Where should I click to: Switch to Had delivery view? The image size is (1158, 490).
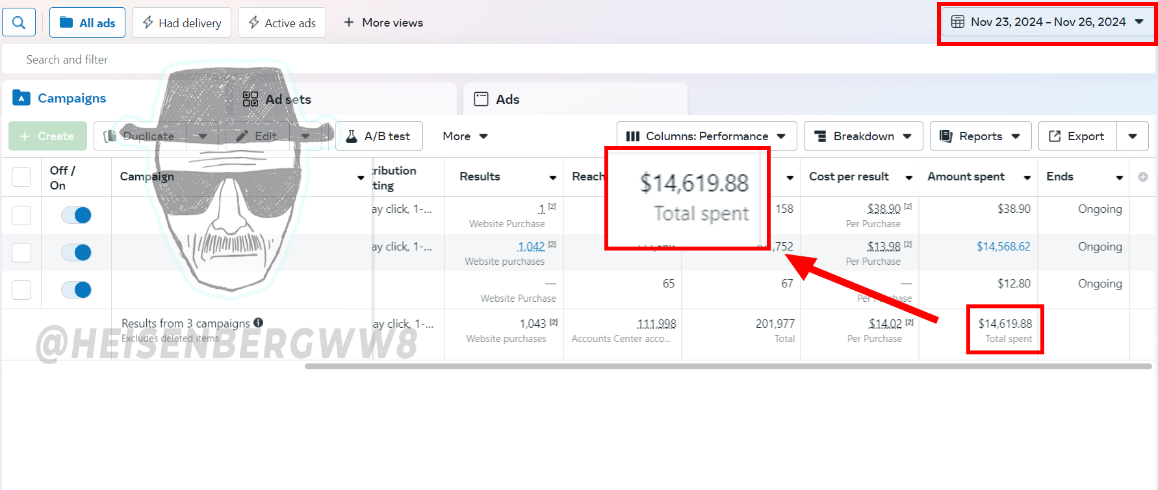pos(182,23)
